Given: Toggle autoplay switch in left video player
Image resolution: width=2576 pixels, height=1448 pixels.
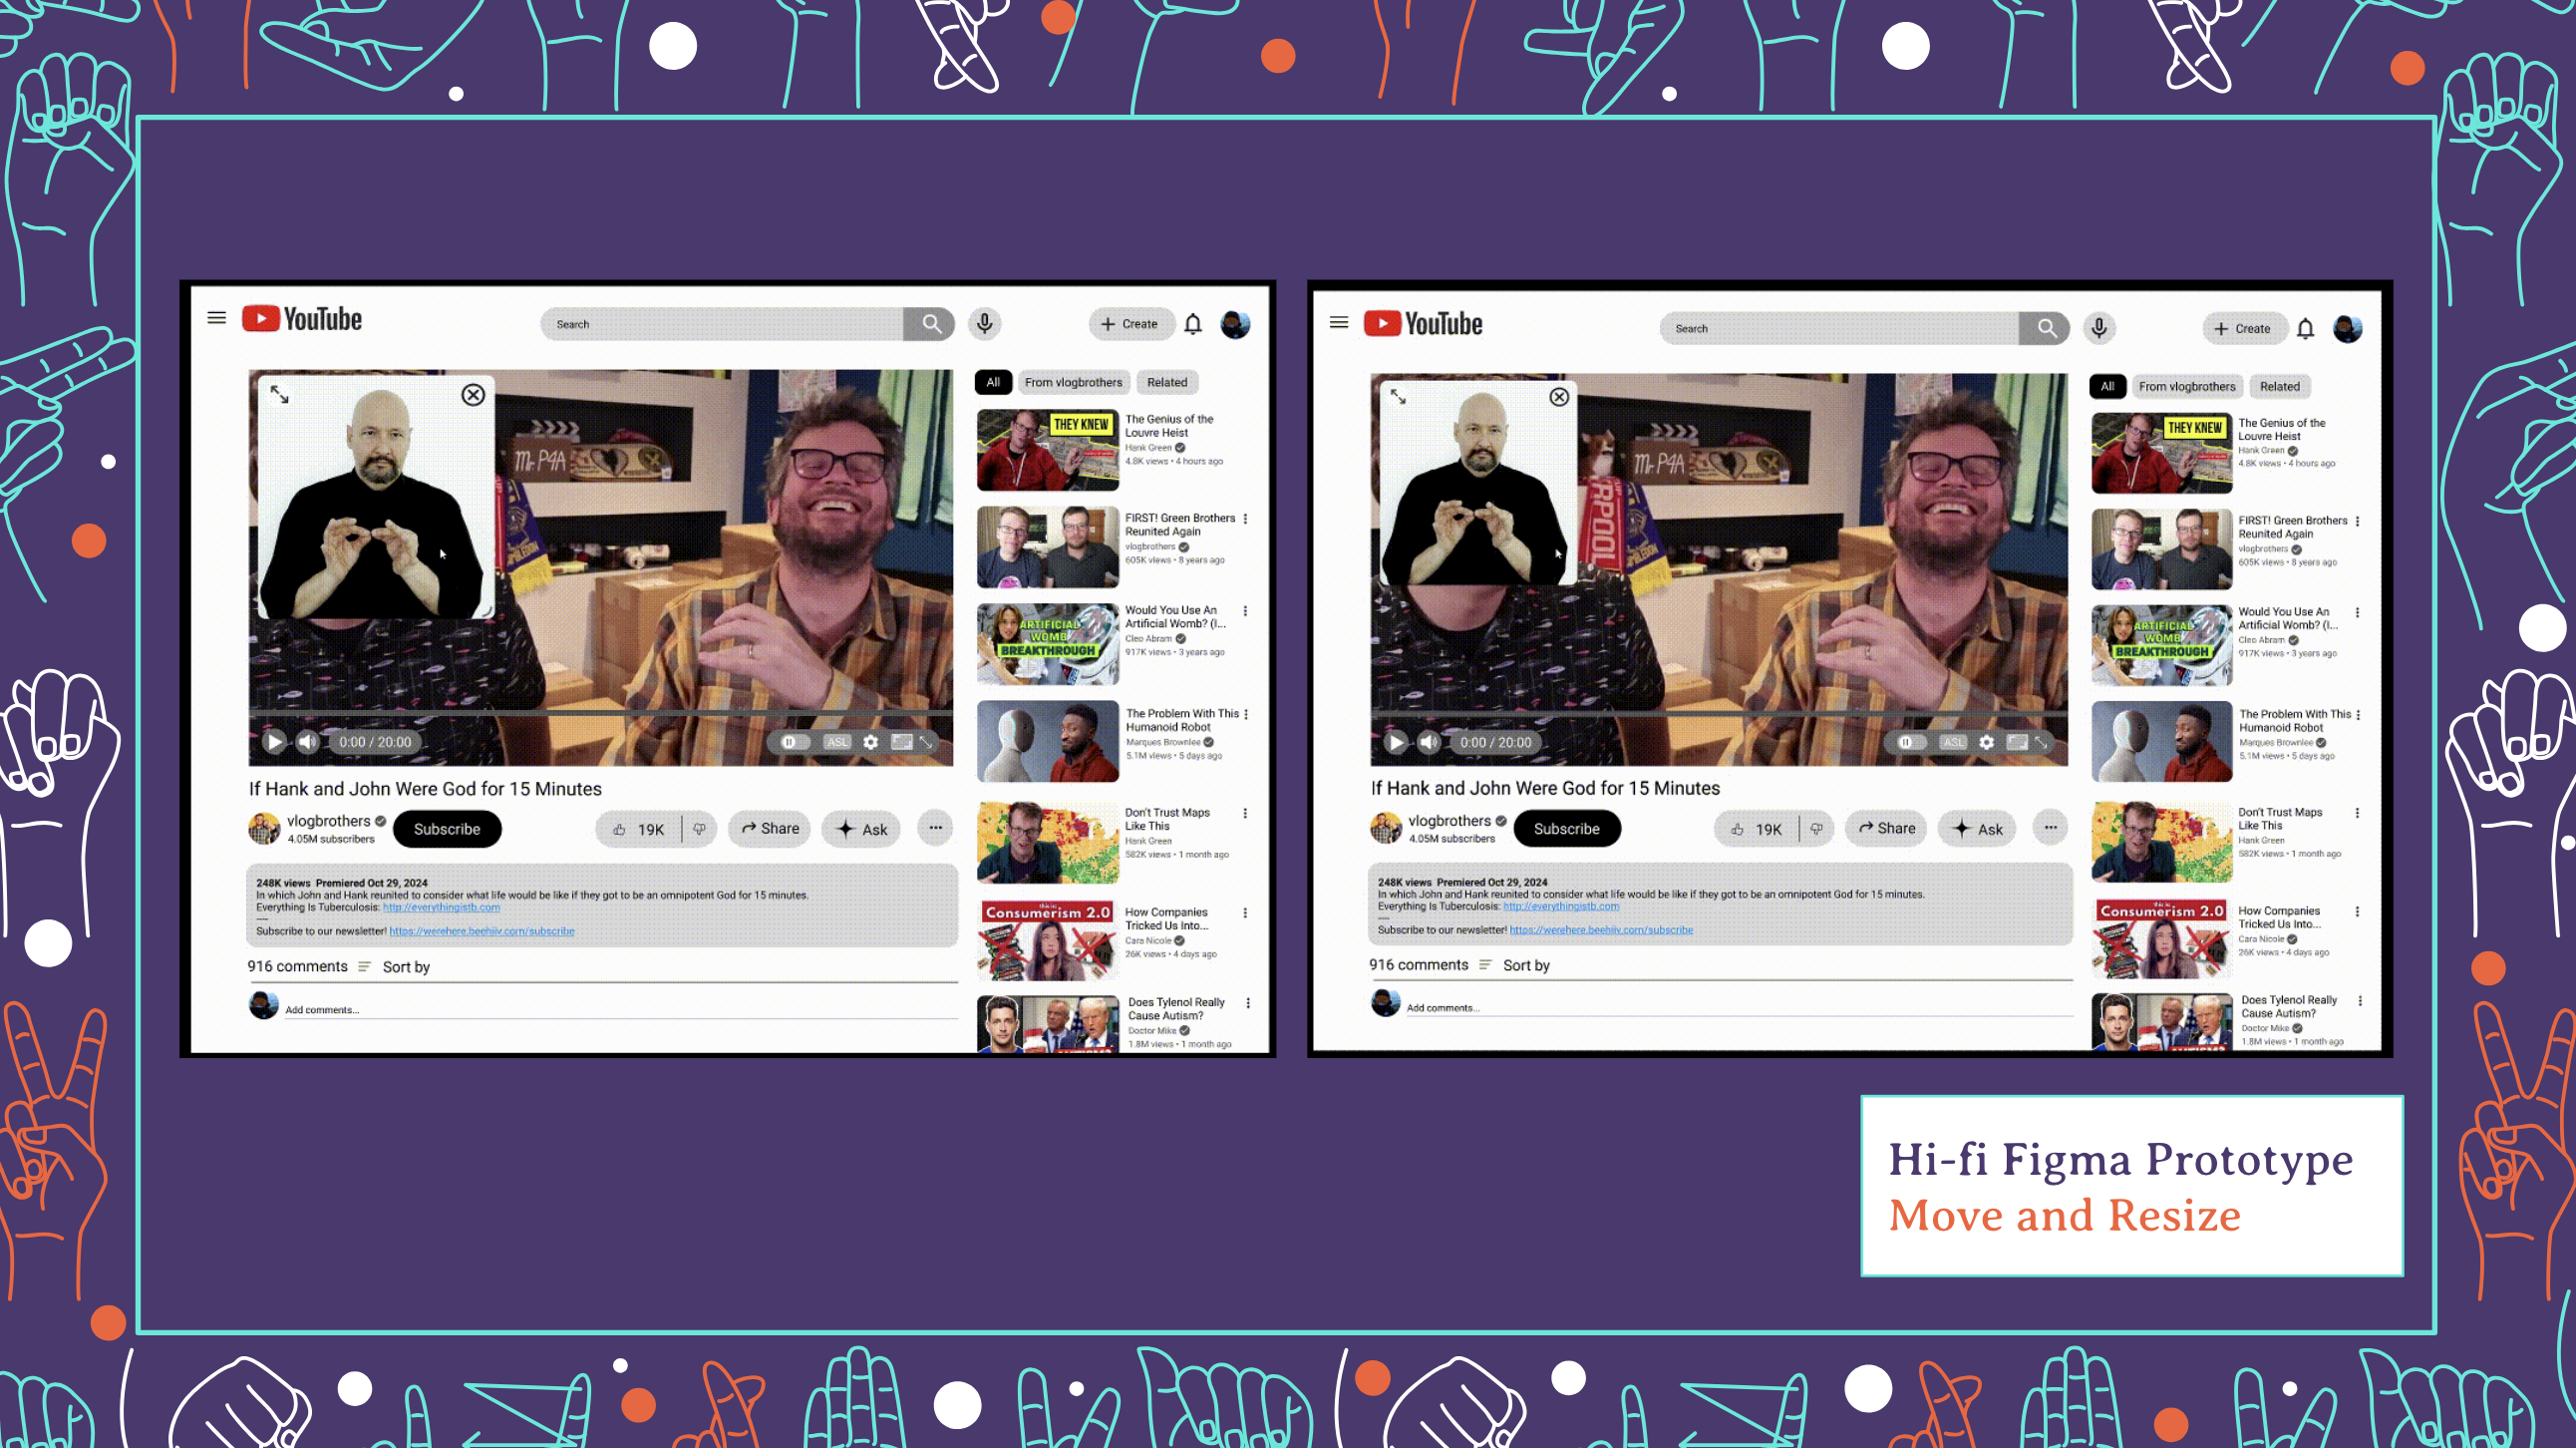Looking at the screenshot, I should [793, 742].
